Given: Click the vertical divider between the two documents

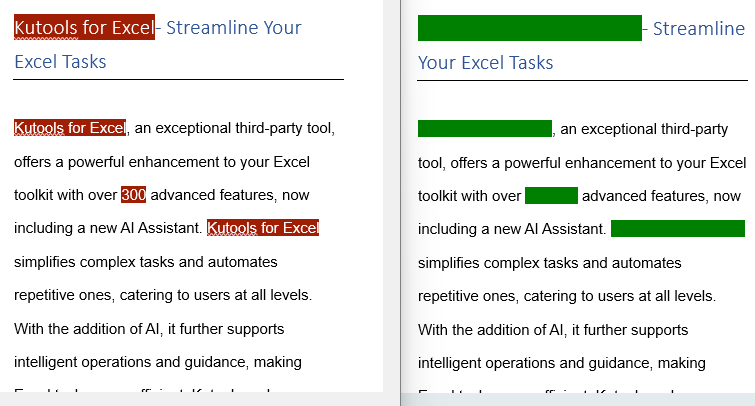Looking at the screenshot, I should [399, 200].
